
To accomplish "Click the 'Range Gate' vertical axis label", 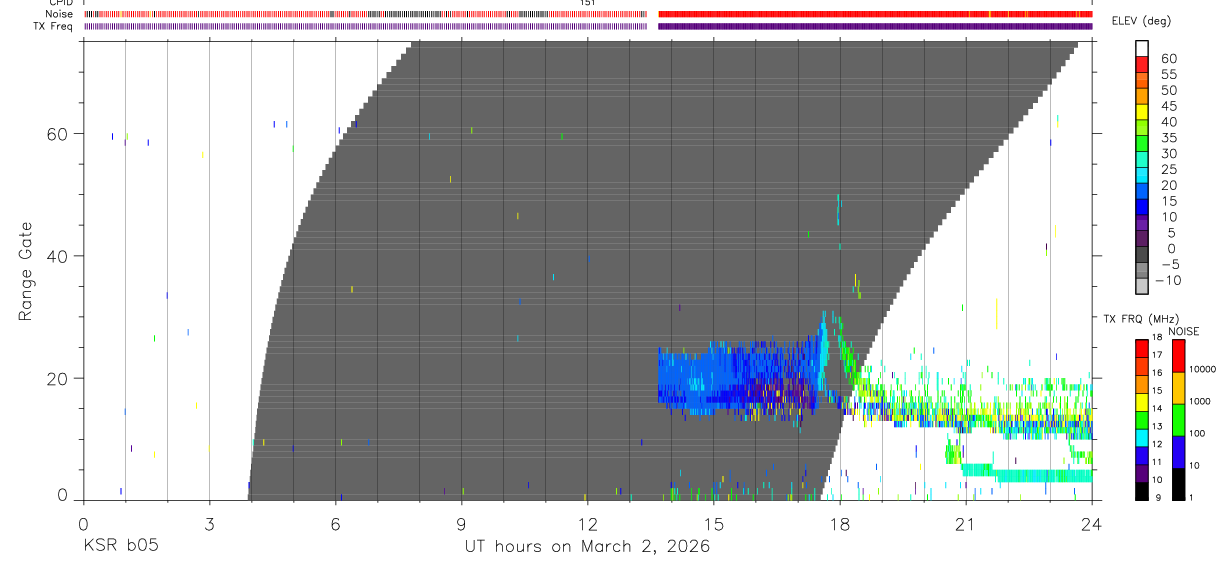I will point(26,271).
